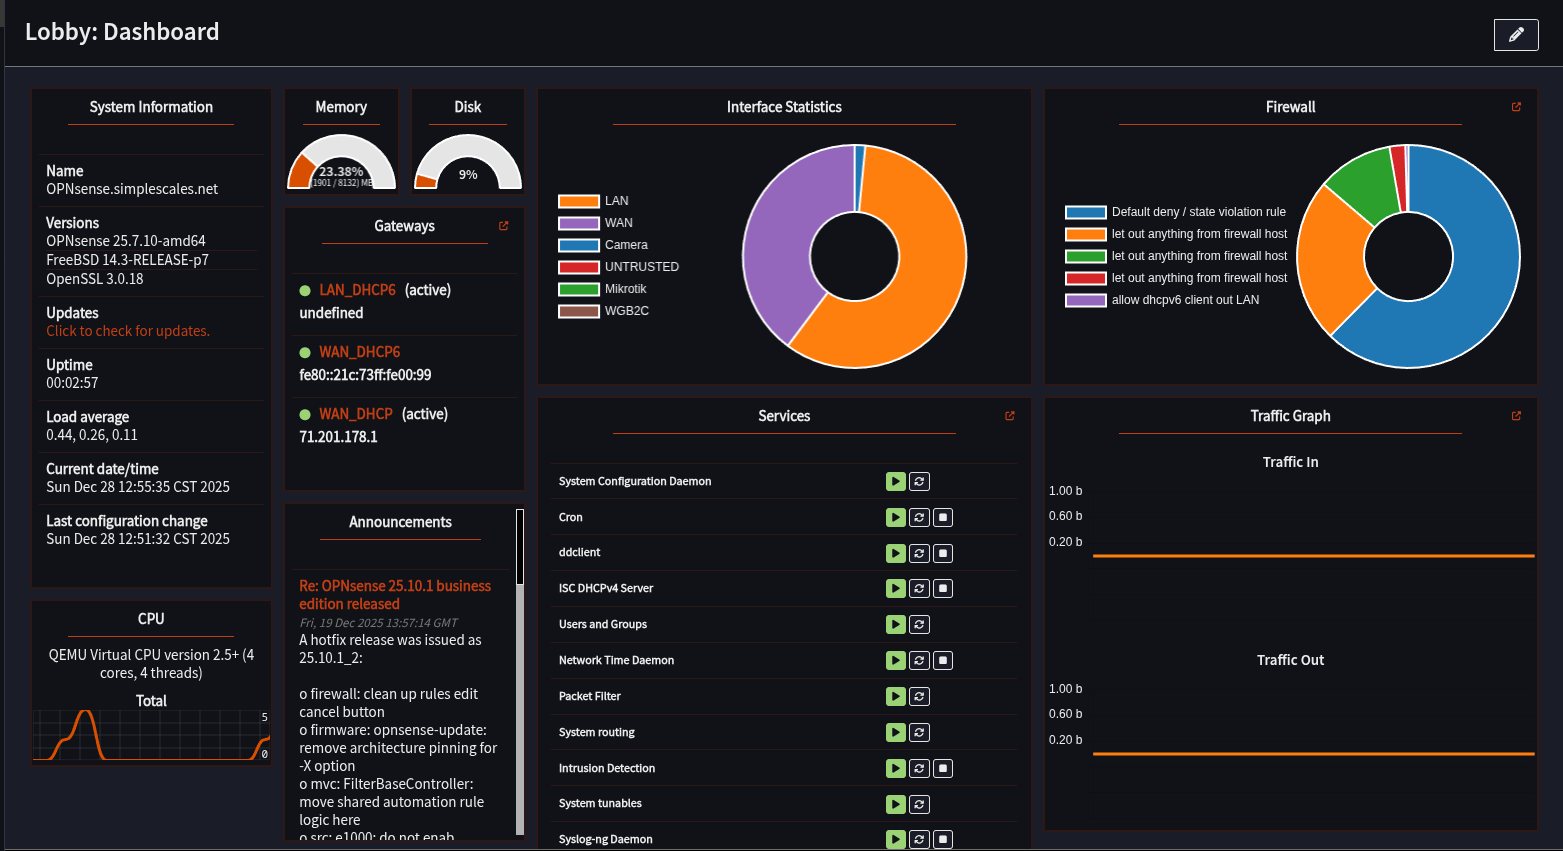Viewport: 1563px width, 851px height.
Task: Open the OPNsense 25.10.1 business edition announcement
Action: [x=395, y=595]
